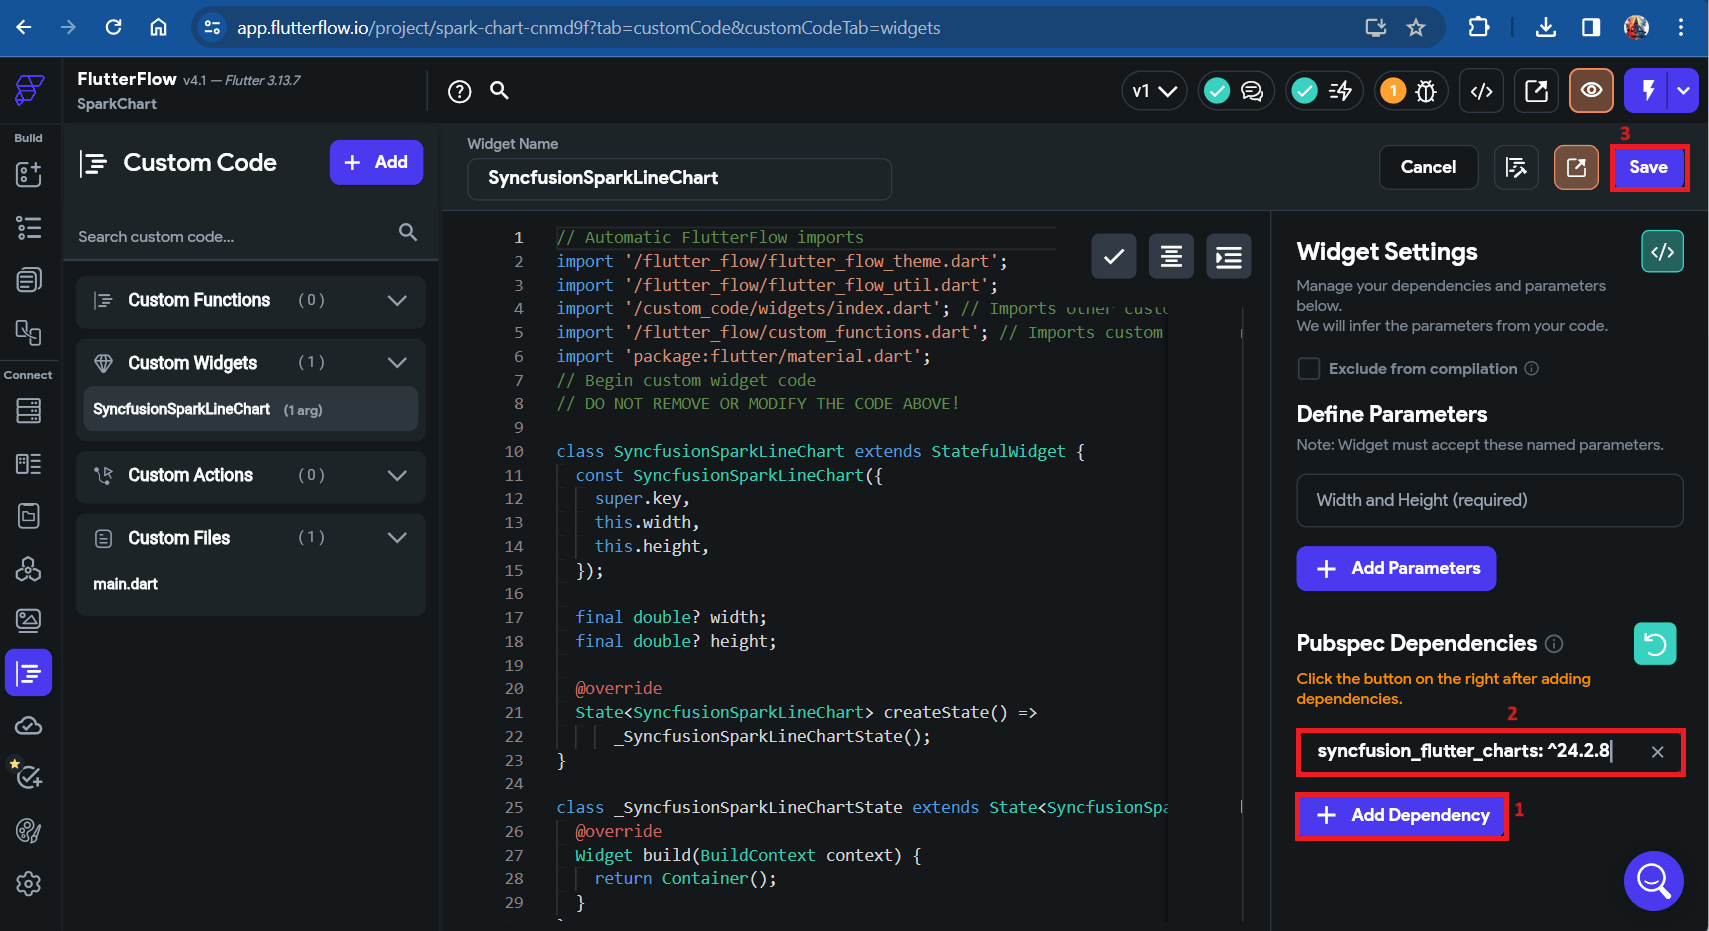Screen dimensions: 1709x931
Task: Save the custom widget
Action: [x=1648, y=167]
